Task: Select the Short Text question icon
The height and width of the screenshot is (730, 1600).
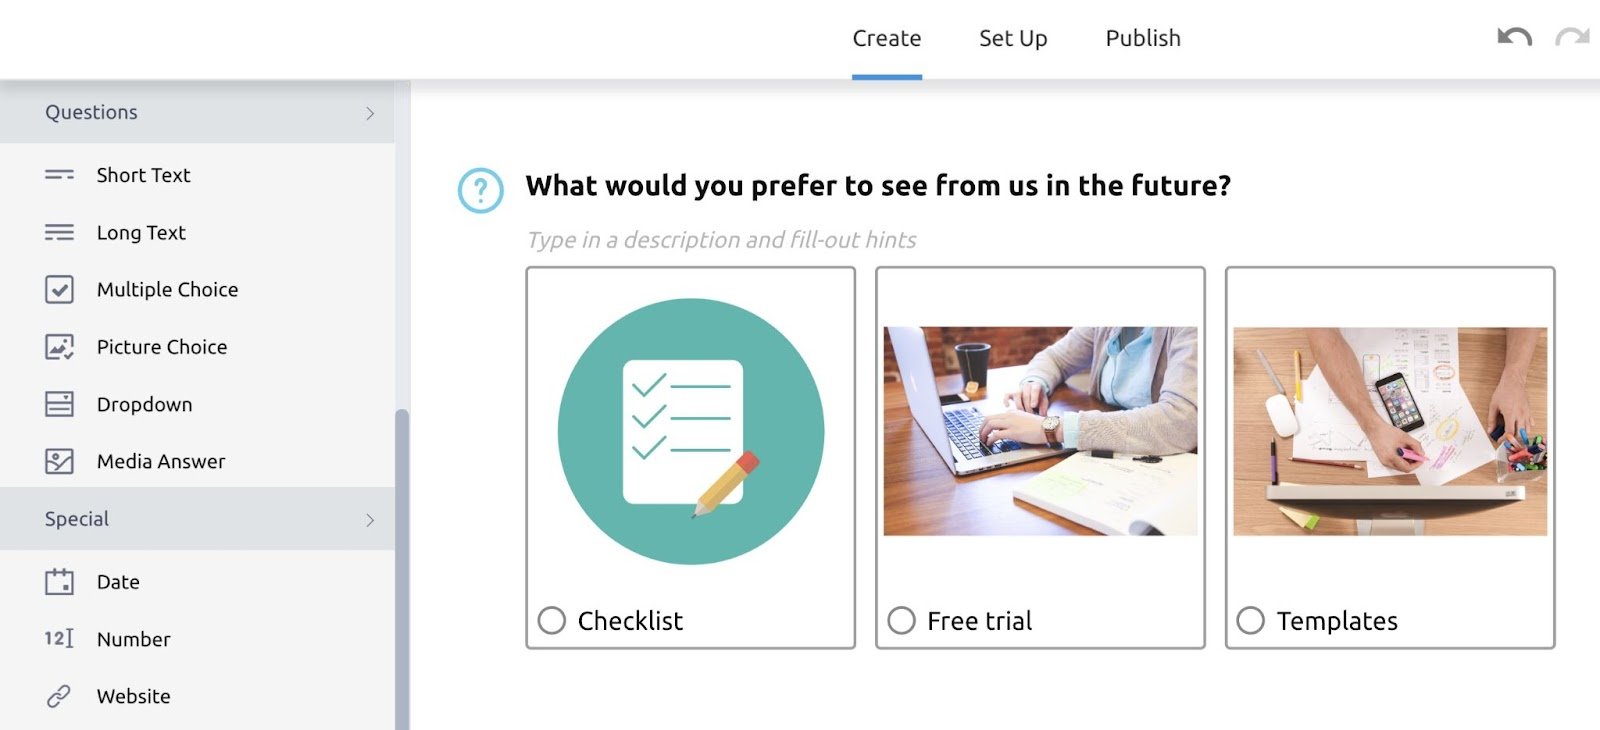Action: [x=59, y=175]
